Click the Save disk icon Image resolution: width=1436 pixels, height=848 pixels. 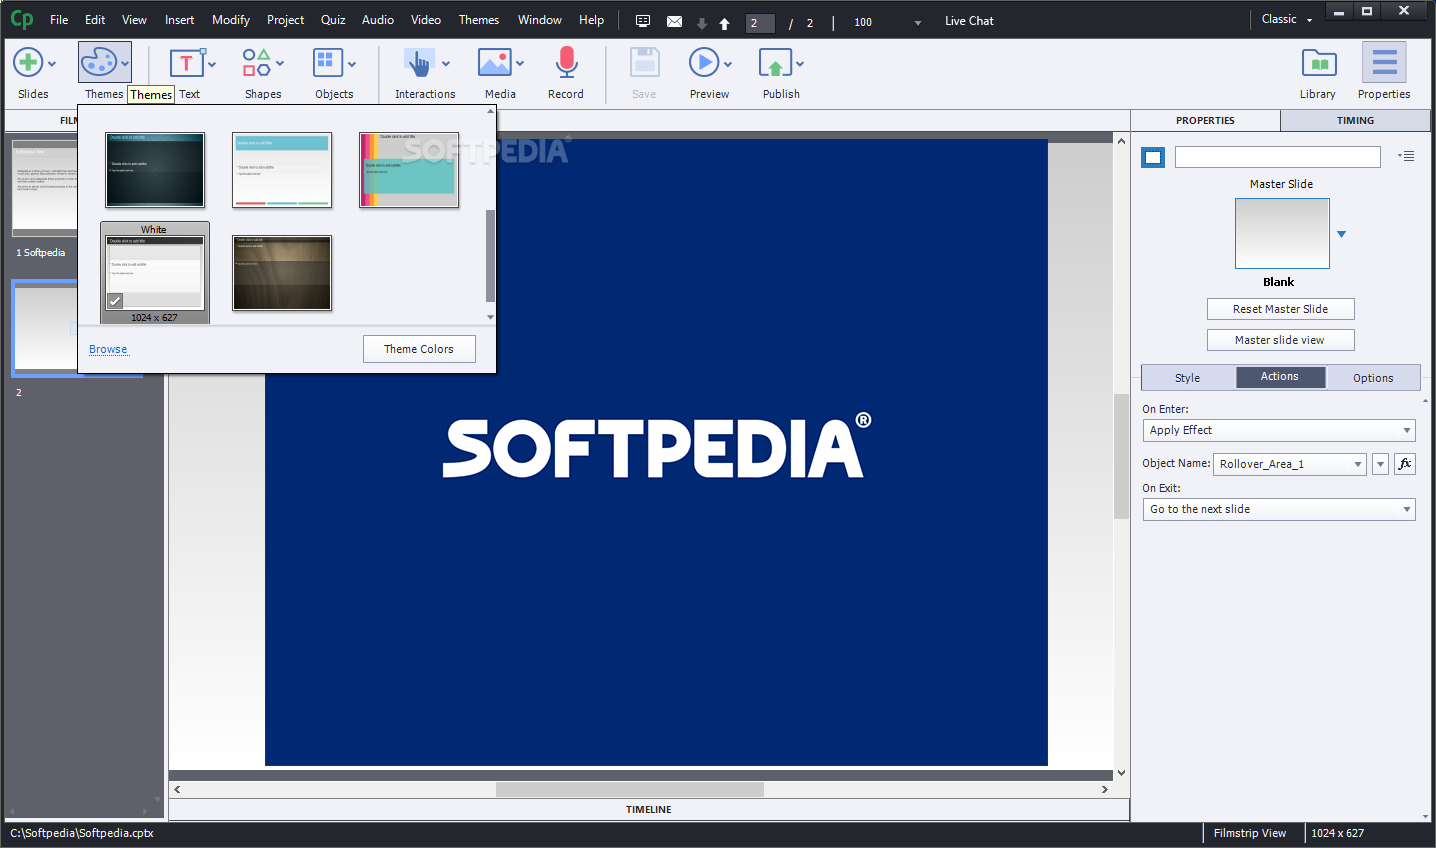[645, 63]
